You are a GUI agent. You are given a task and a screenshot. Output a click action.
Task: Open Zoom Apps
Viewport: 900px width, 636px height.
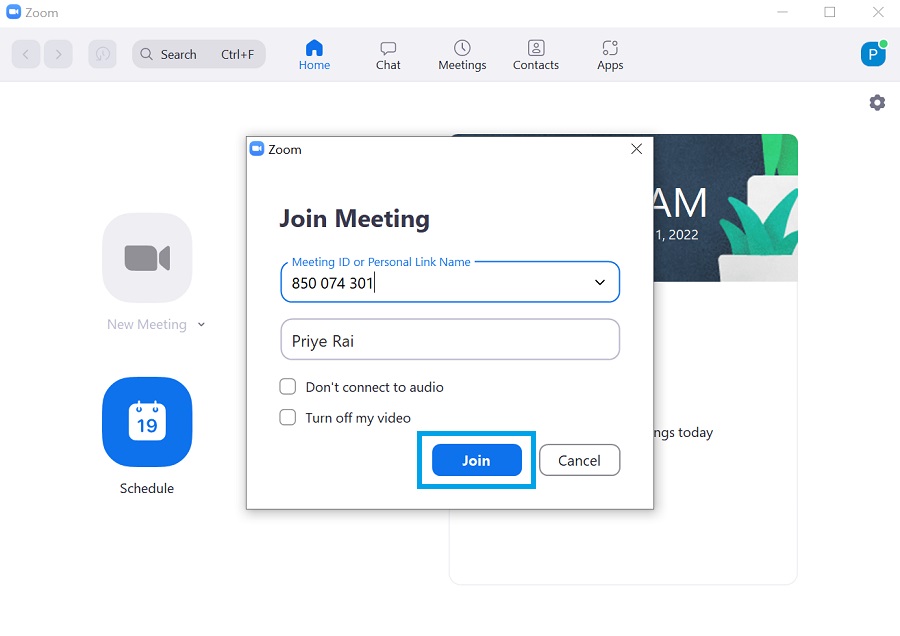(x=609, y=54)
